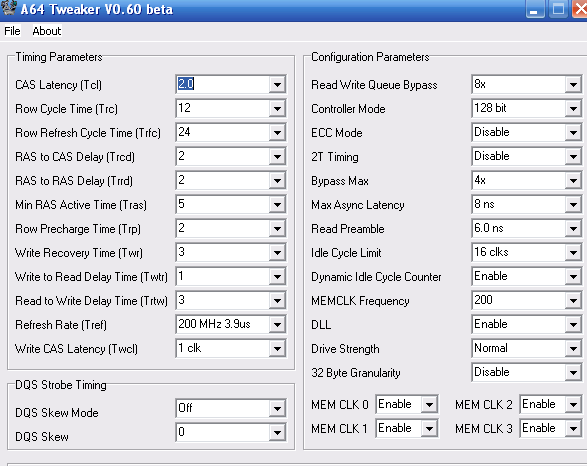Click the A64 Tweaker title bar icon
Screen dimensions: 587x466
click(x=8, y=7)
